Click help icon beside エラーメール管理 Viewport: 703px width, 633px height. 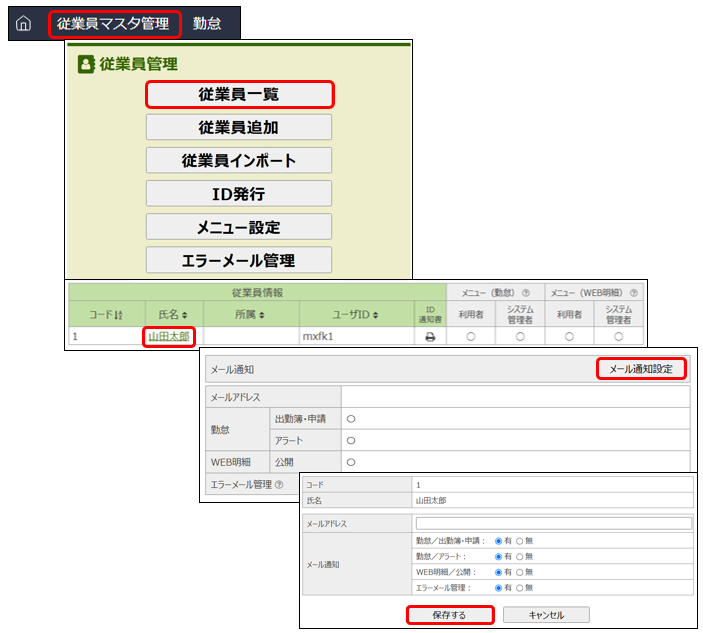278,485
